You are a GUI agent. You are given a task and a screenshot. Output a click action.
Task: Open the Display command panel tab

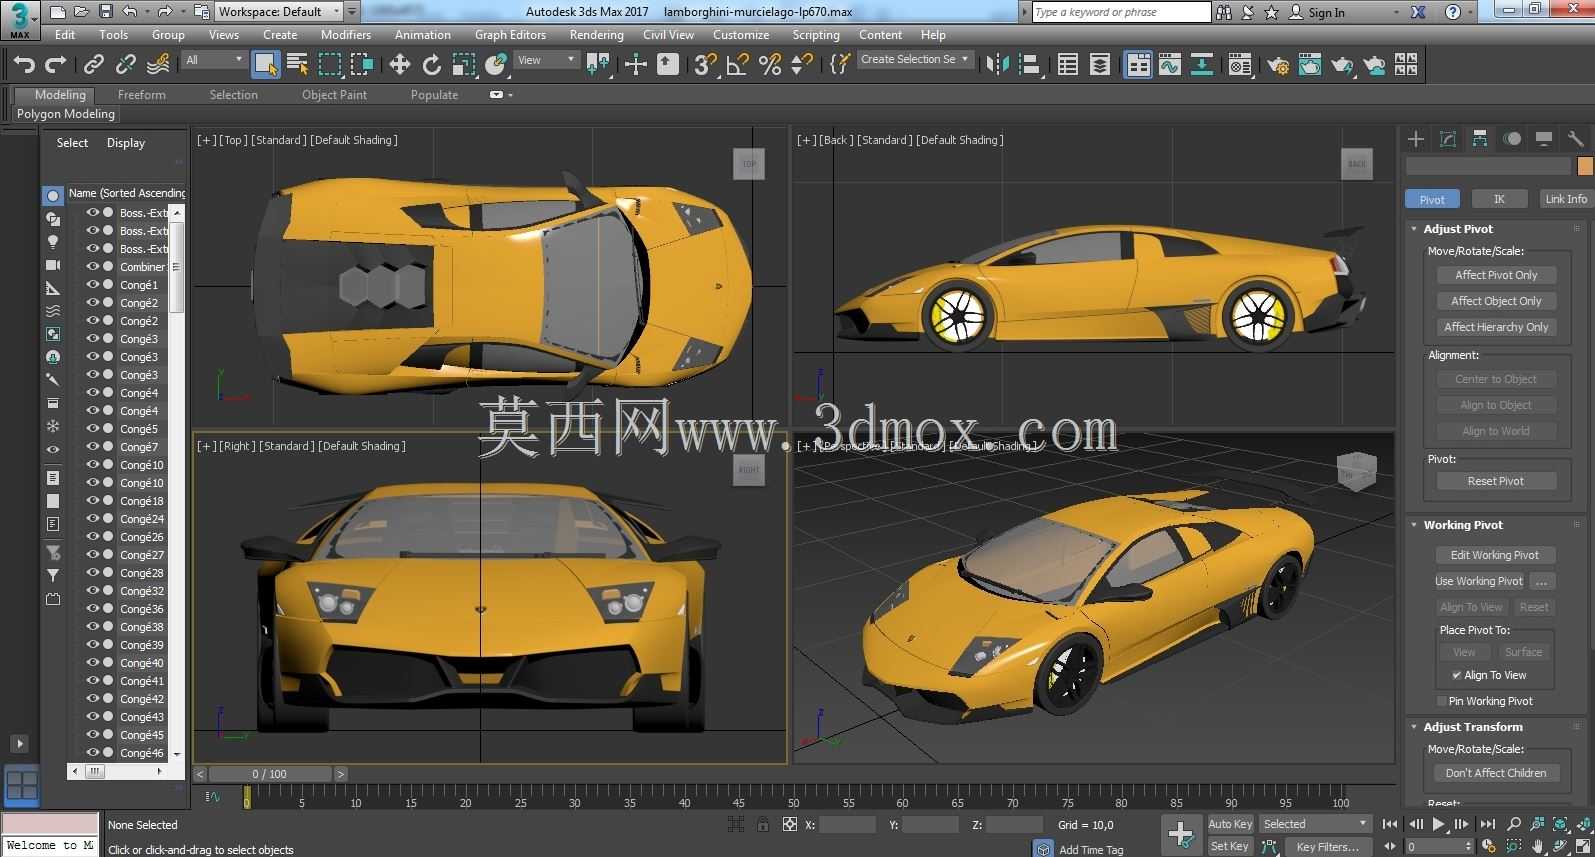(x=1544, y=139)
